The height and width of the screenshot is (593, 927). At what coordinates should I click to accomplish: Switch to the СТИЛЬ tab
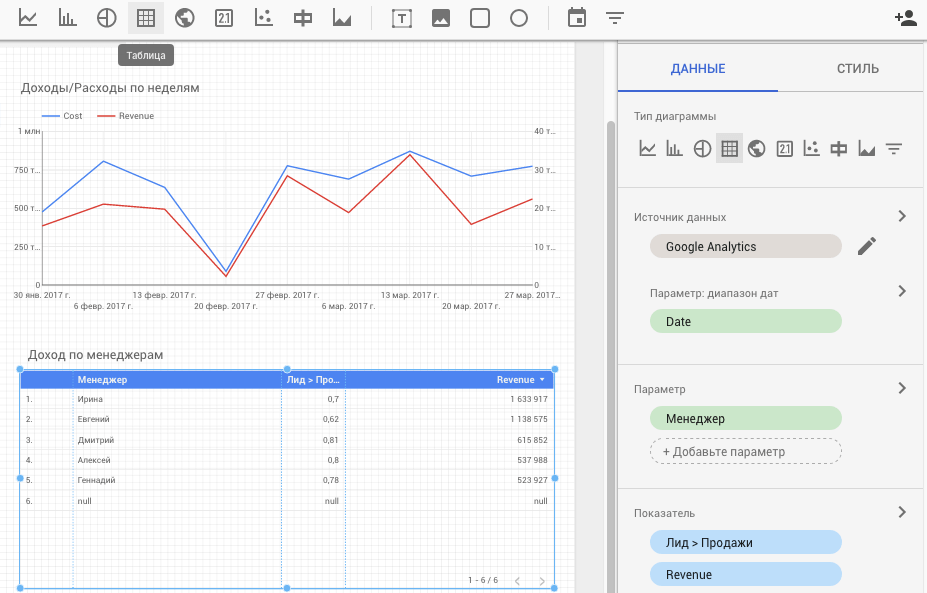[x=857, y=69]
